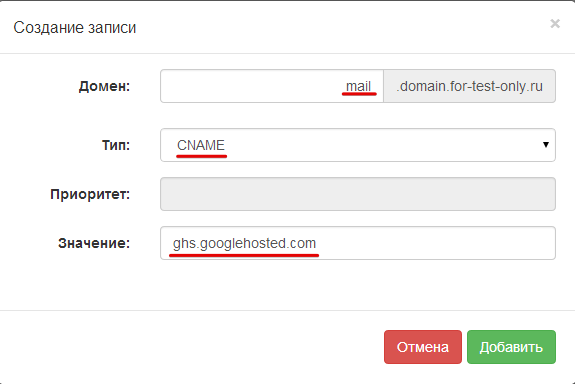Screen dimensions: 575x384
Task: Click the Тип: field label
Action: 116,145
